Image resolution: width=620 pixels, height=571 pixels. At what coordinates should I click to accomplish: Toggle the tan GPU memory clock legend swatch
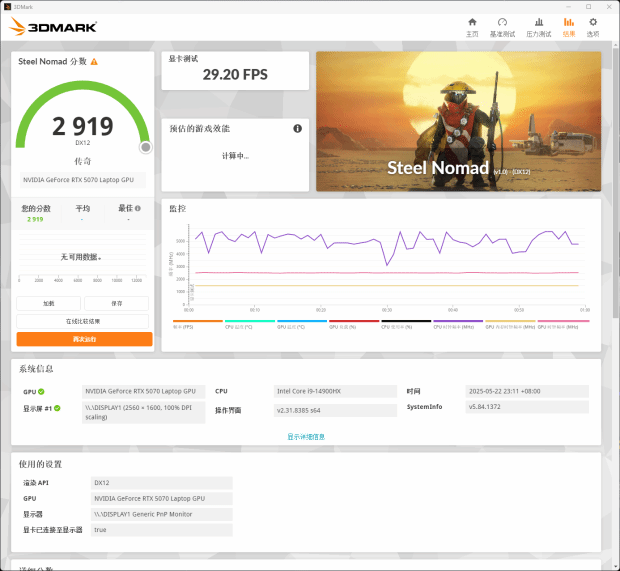(x=510, y=321)
